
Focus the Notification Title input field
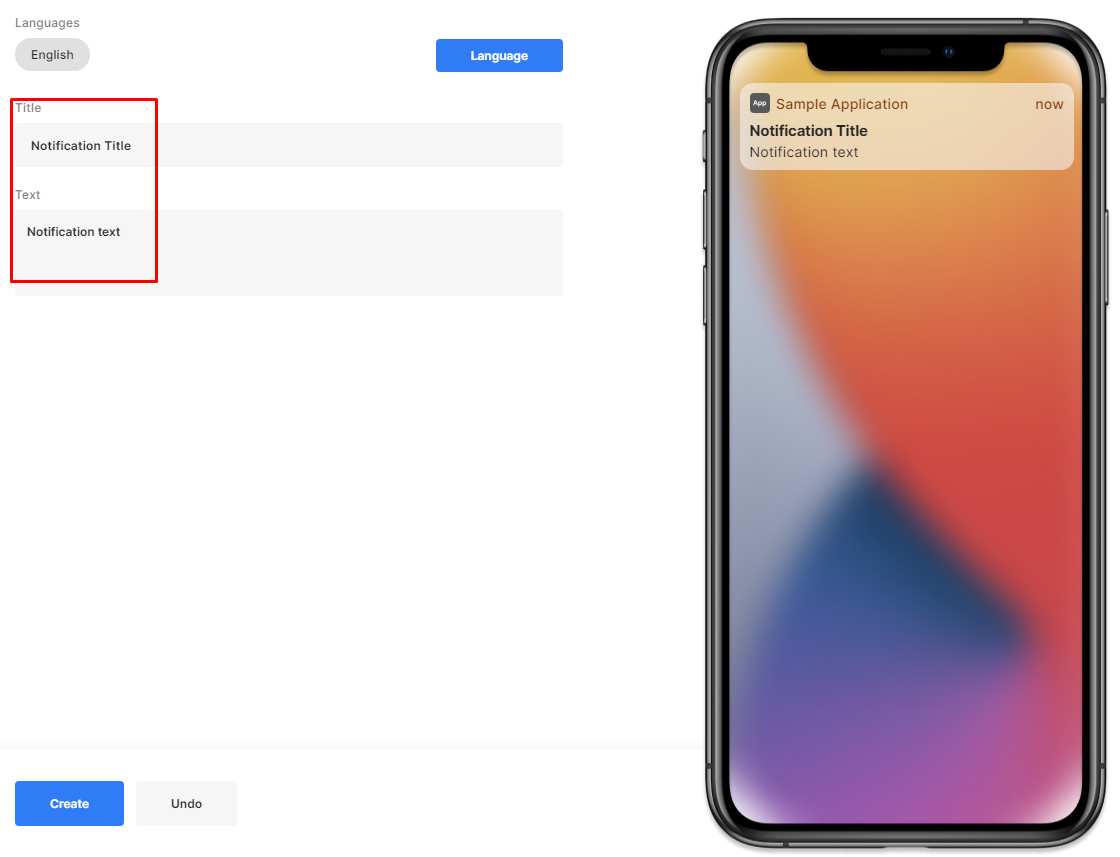[x=289, y=145]
